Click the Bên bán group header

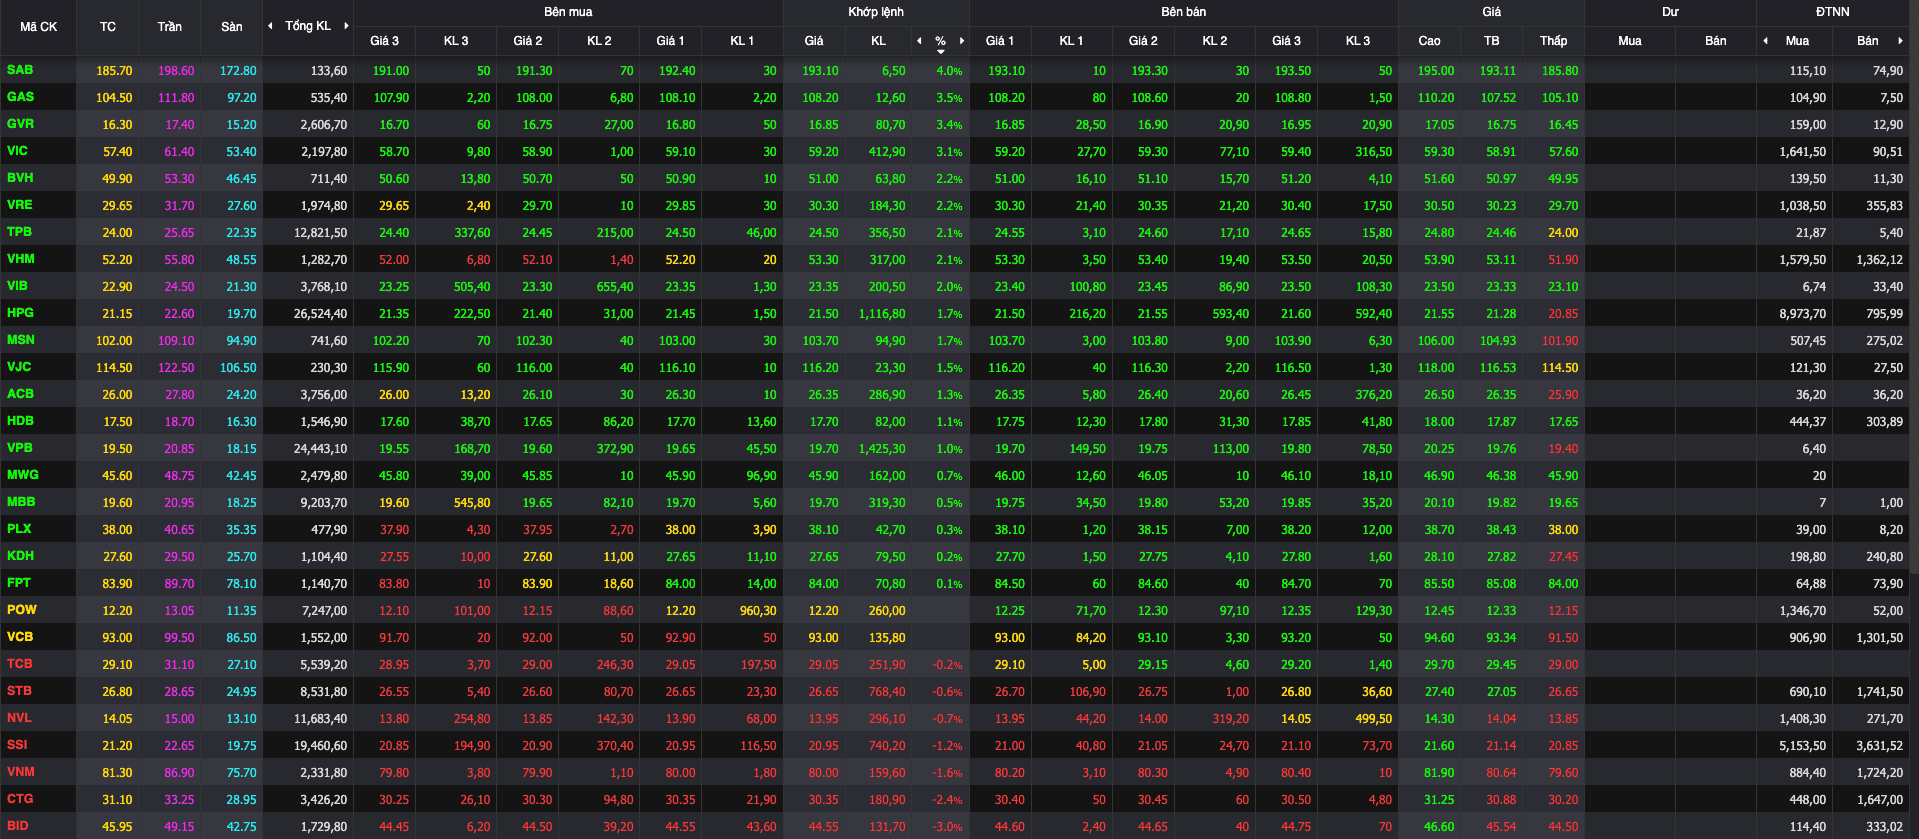(x=1184, y=12)
